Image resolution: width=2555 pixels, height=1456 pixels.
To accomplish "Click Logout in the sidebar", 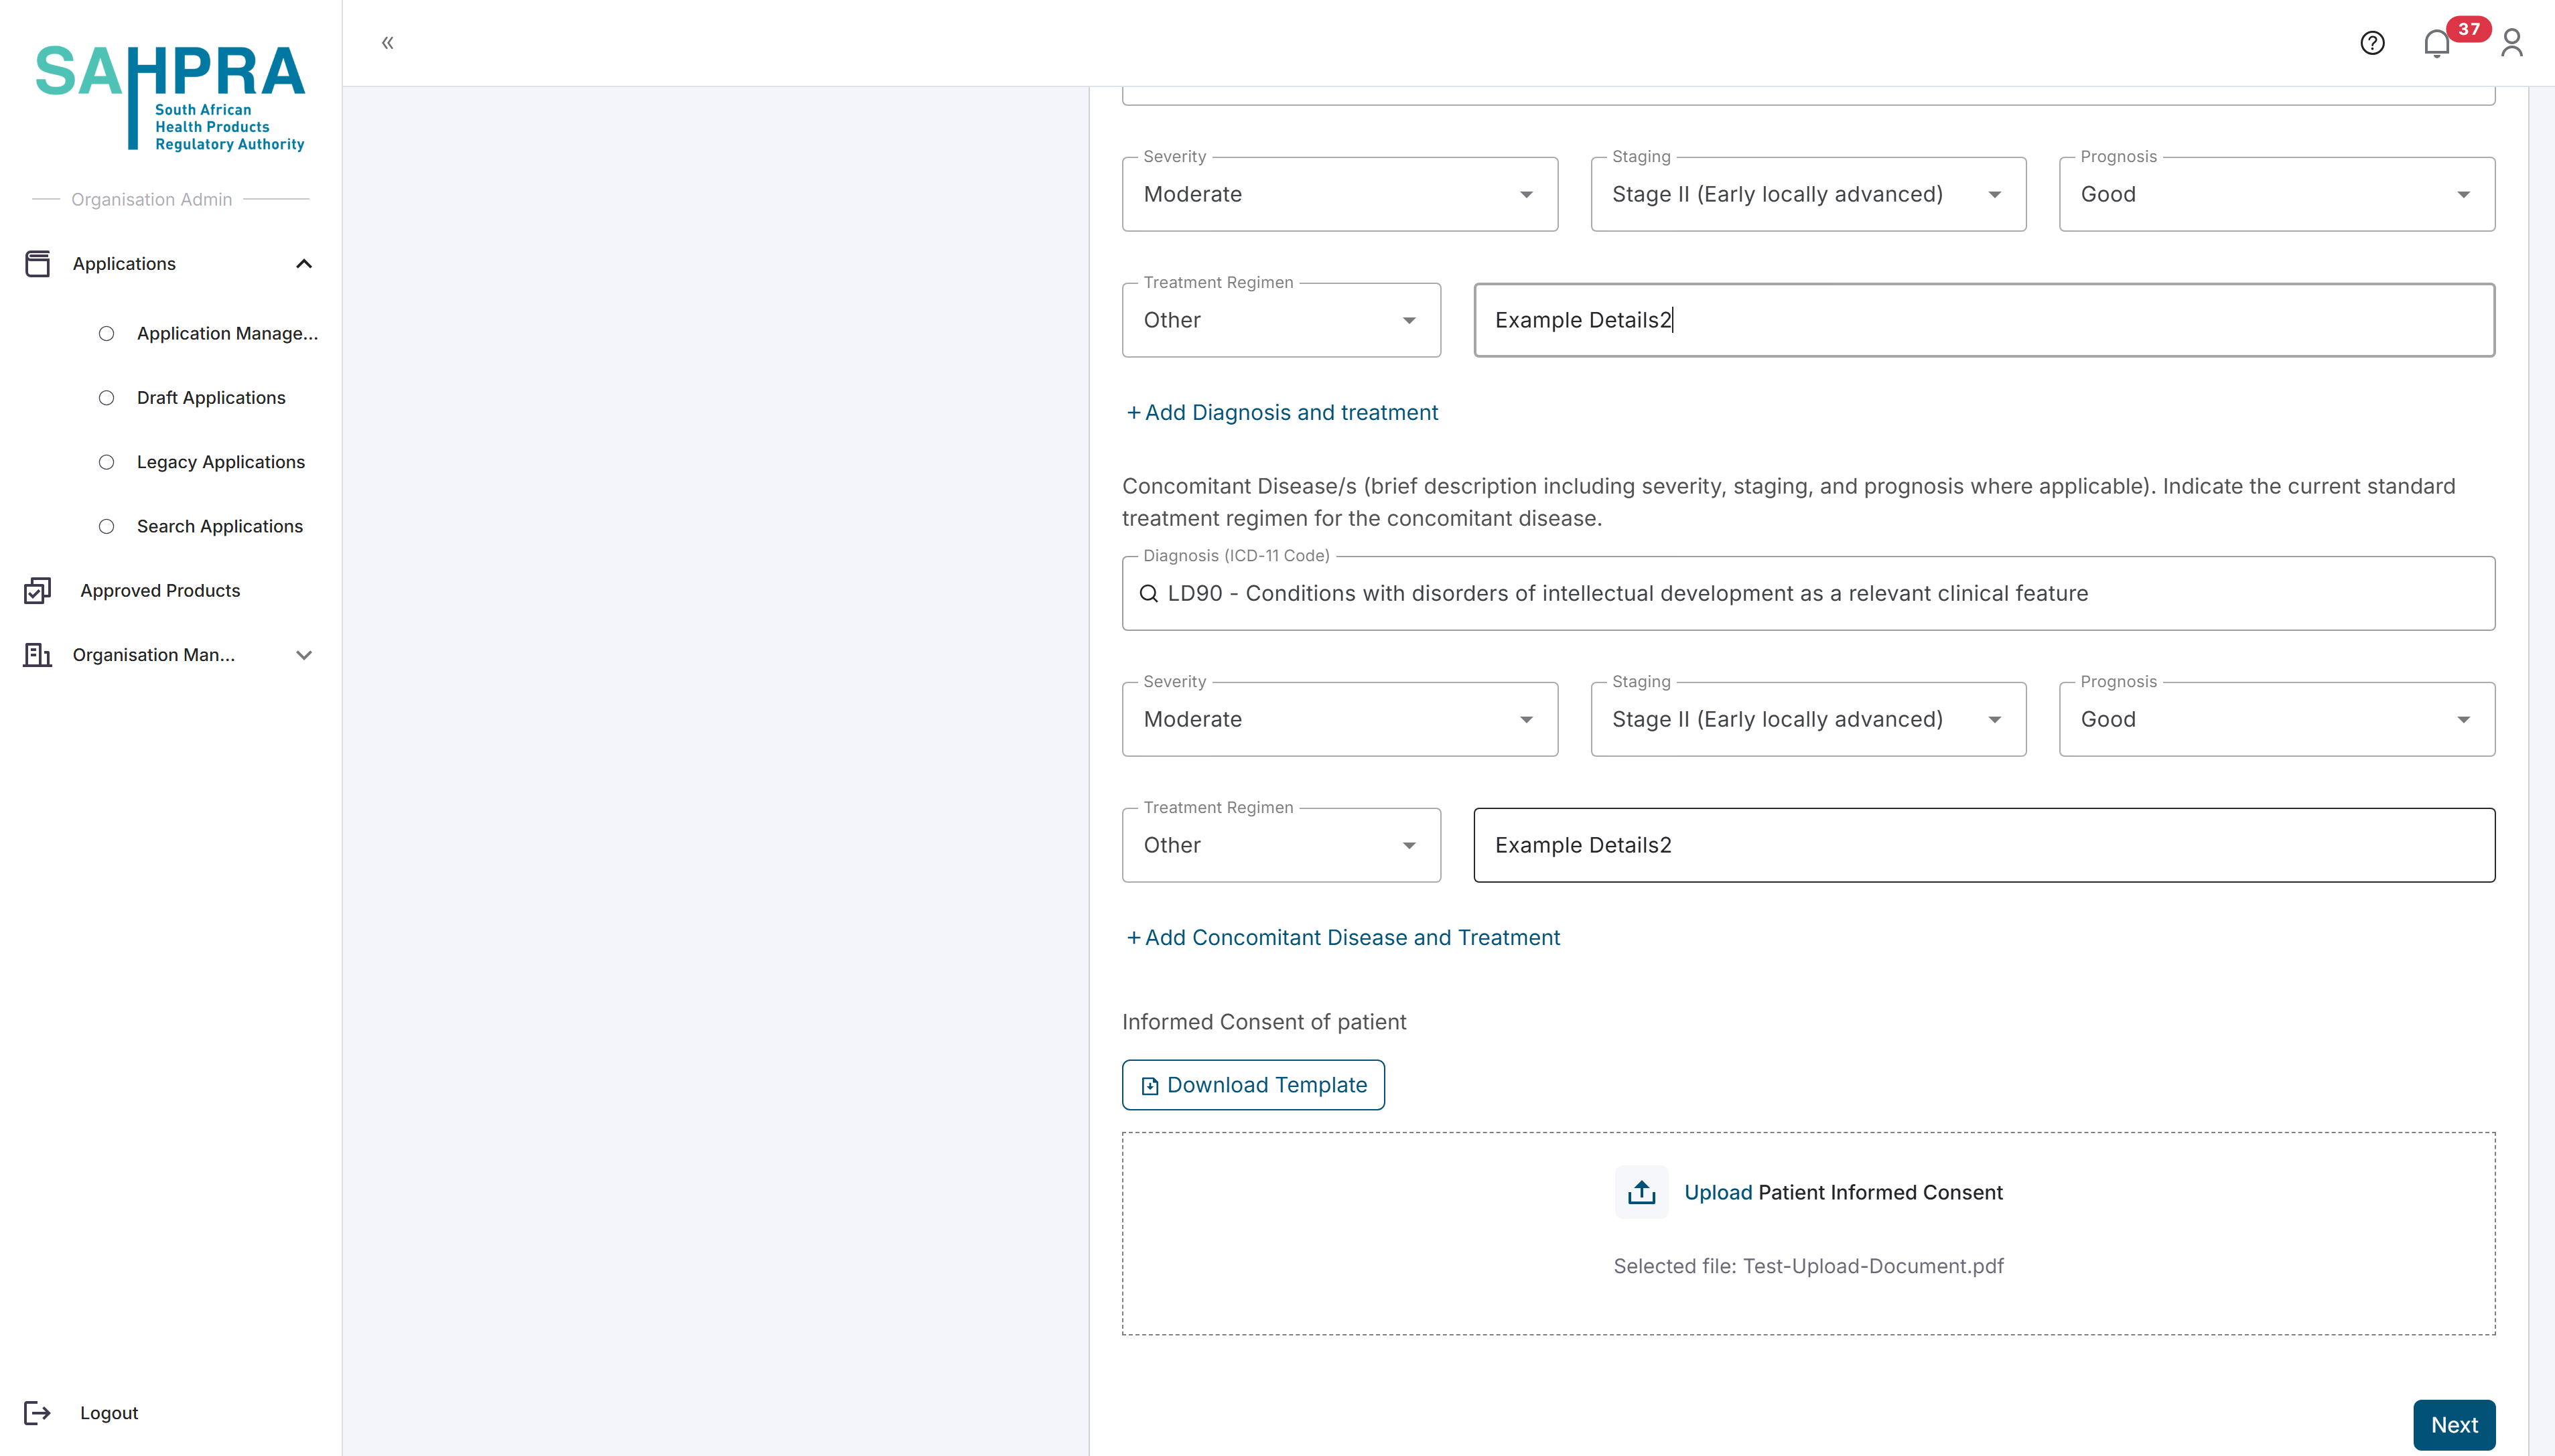I will click(x=109, y=1413).
